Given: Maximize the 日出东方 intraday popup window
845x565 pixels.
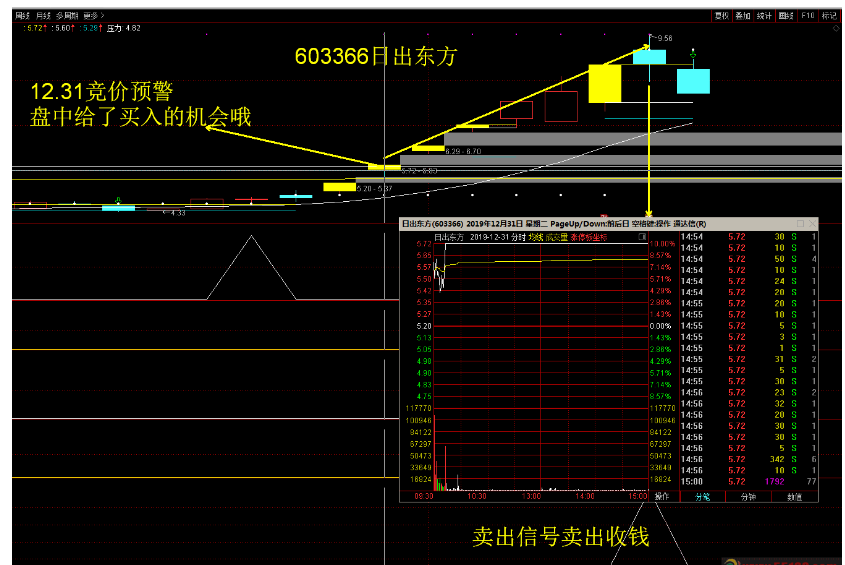Looking at the screenshot, I should tap(798, 224).
